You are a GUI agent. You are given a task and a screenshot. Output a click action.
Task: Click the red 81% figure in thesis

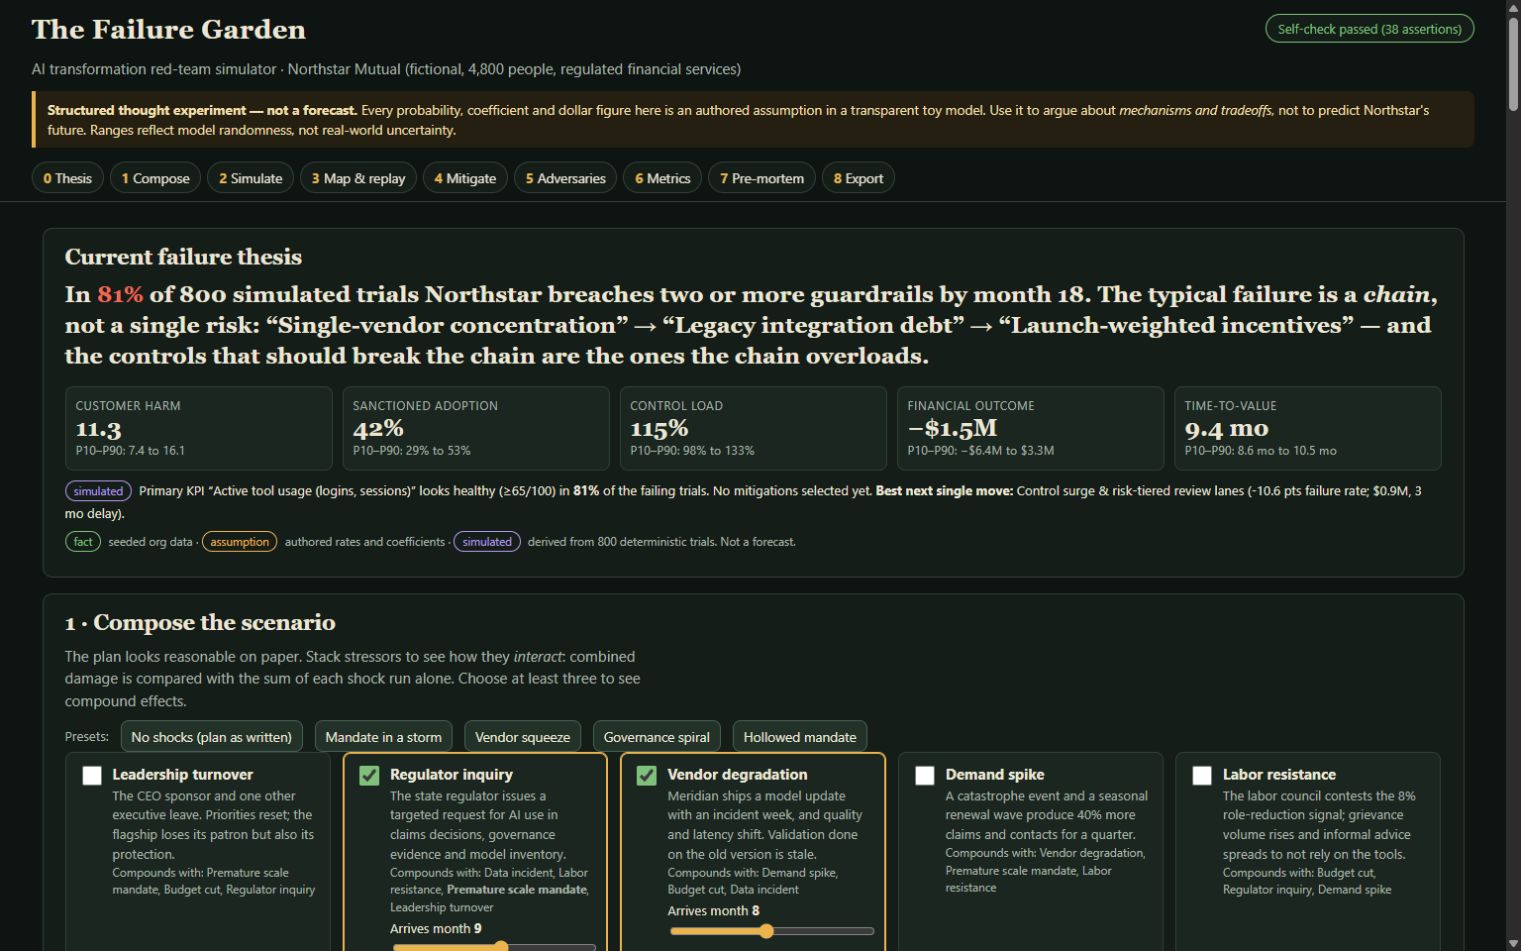(120, 294)
